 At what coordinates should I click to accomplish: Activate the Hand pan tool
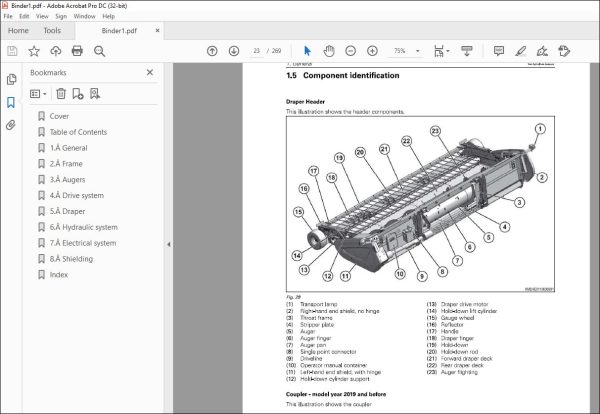coord(329,51)
